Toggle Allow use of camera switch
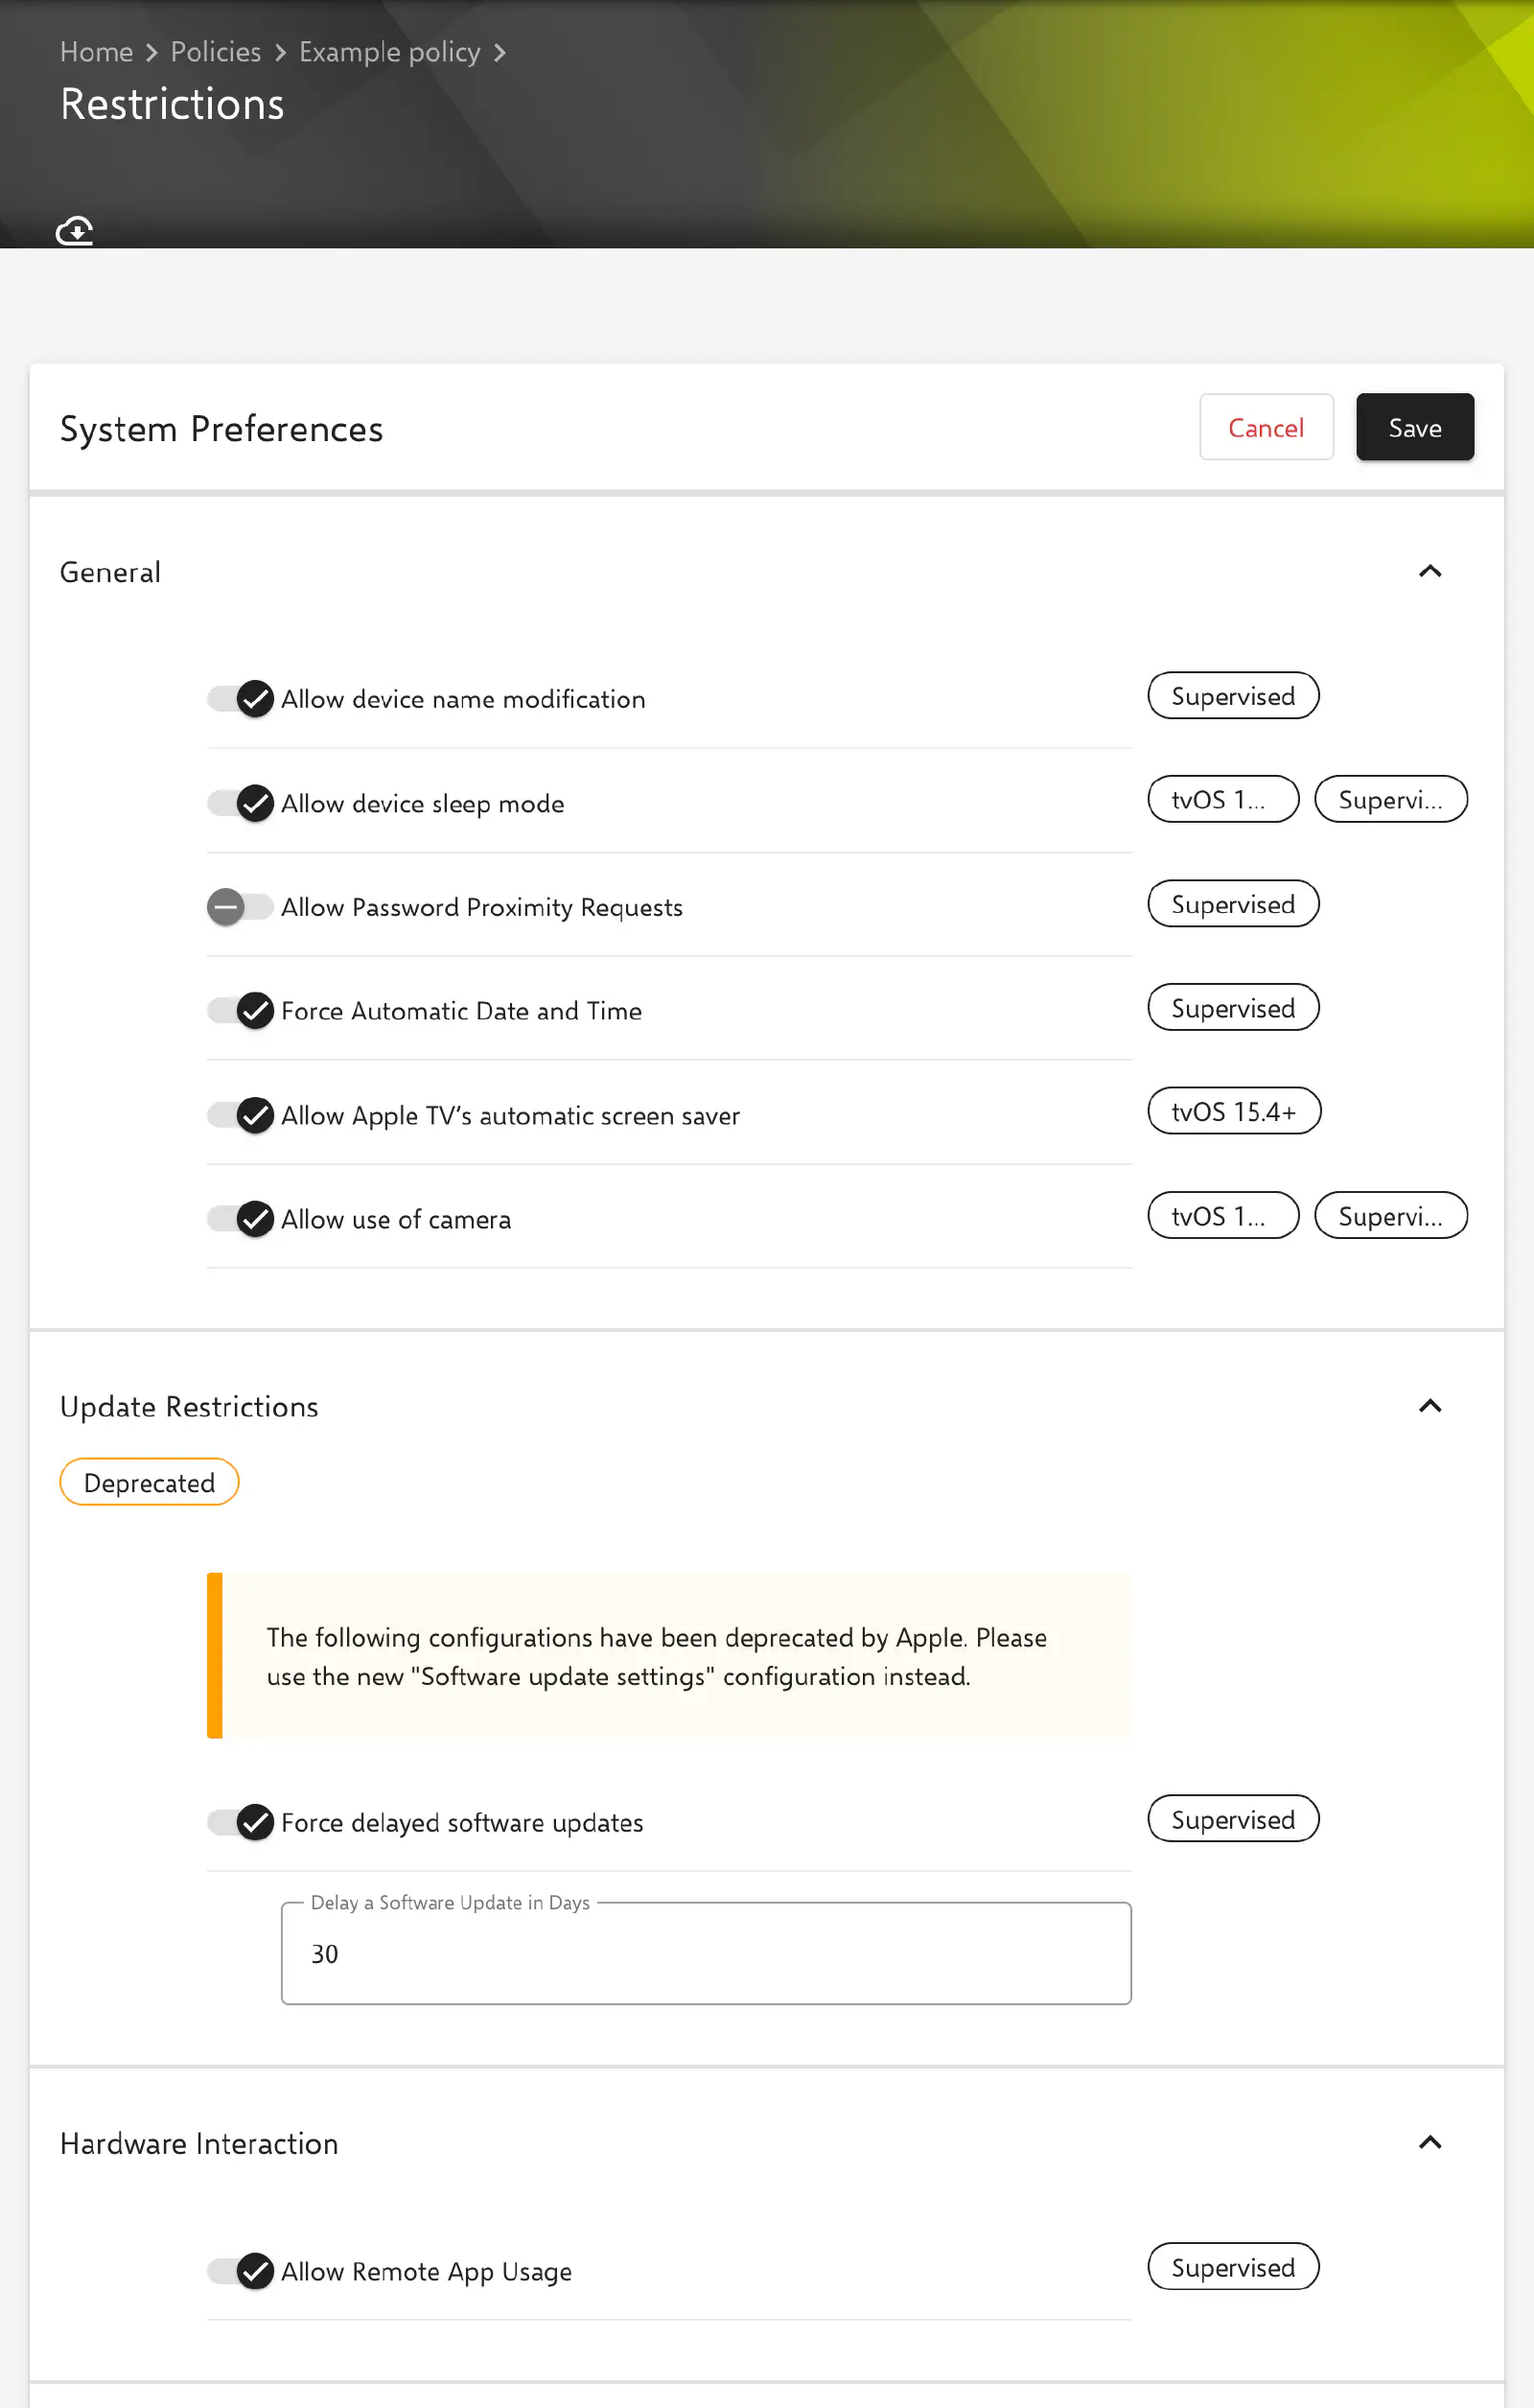The height and width of the screenshot is (2408, 1534). click(x=240, y=1219)
